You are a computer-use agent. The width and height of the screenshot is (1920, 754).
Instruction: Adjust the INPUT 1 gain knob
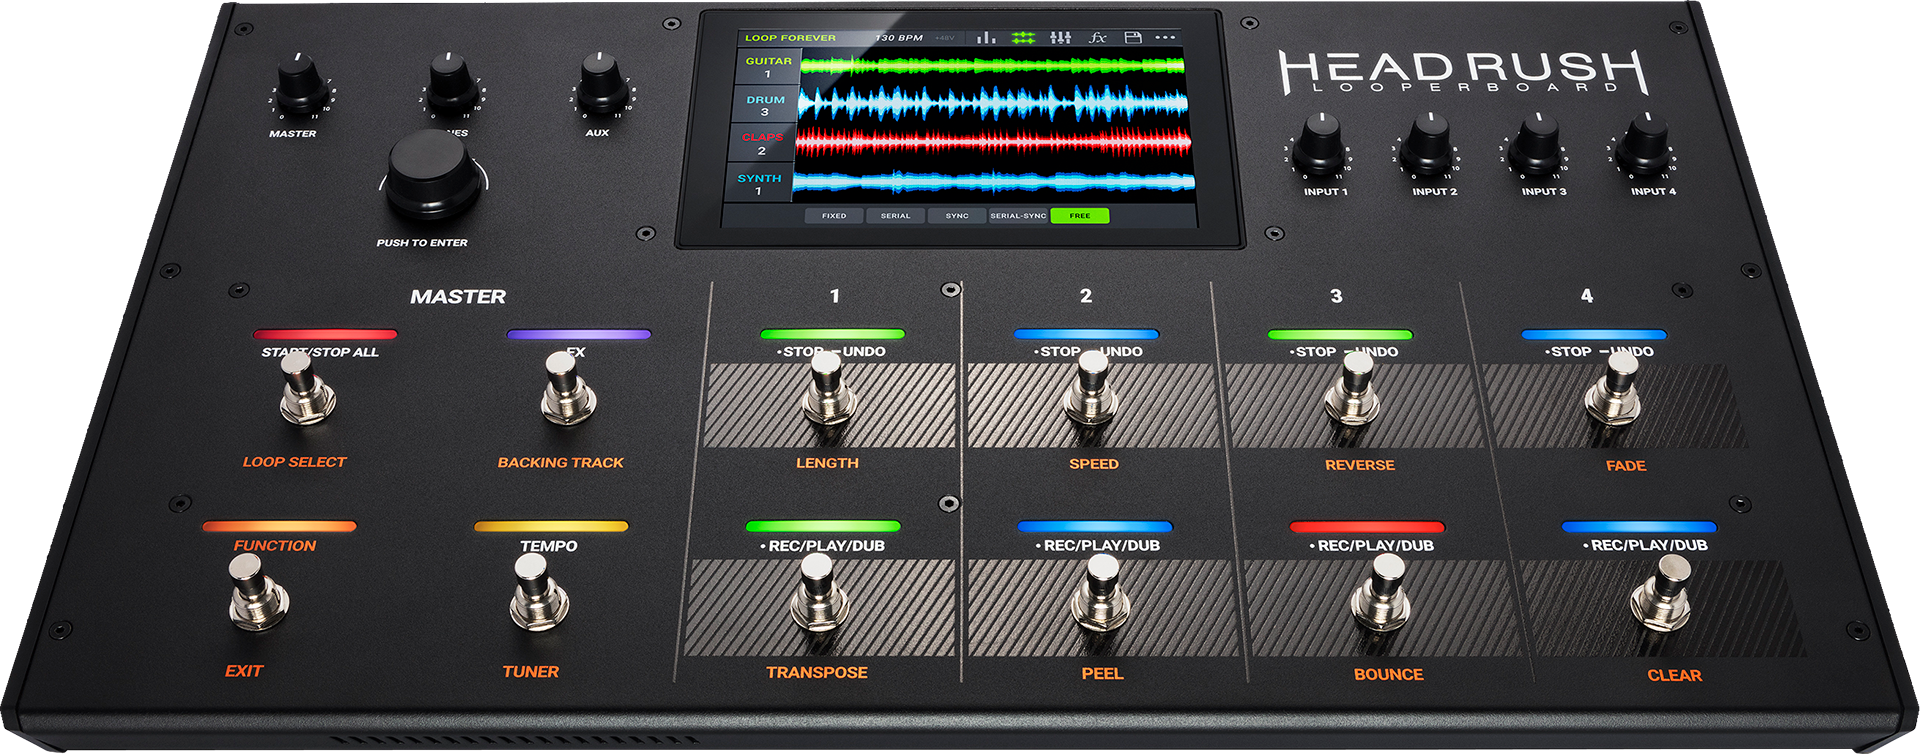click(x=1321, y=144)
